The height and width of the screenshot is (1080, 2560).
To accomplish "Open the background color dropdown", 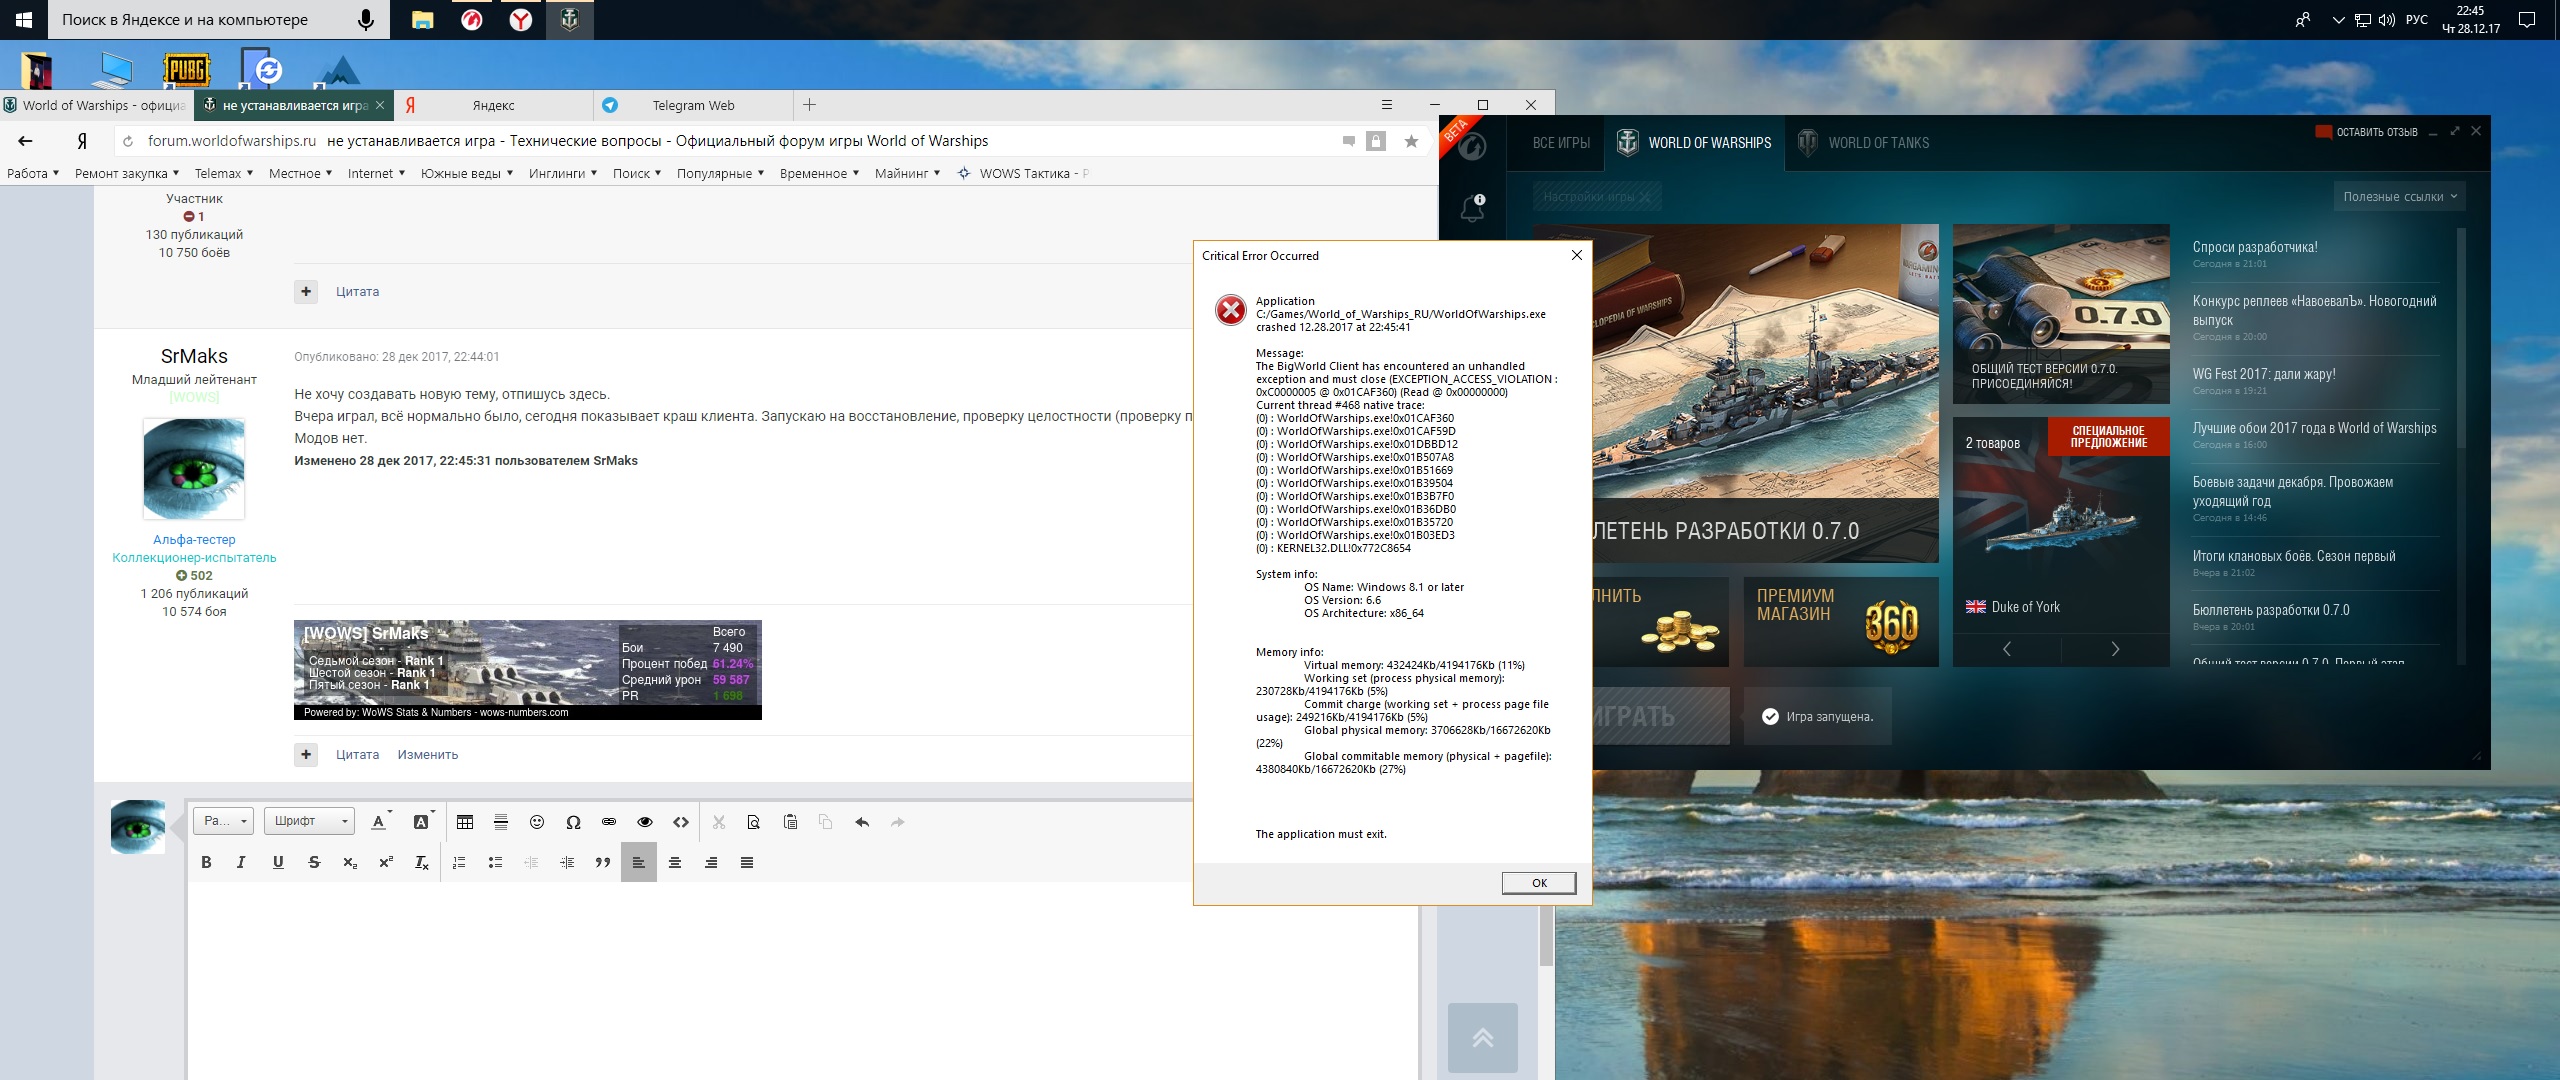I will click(x=423, y=821).
